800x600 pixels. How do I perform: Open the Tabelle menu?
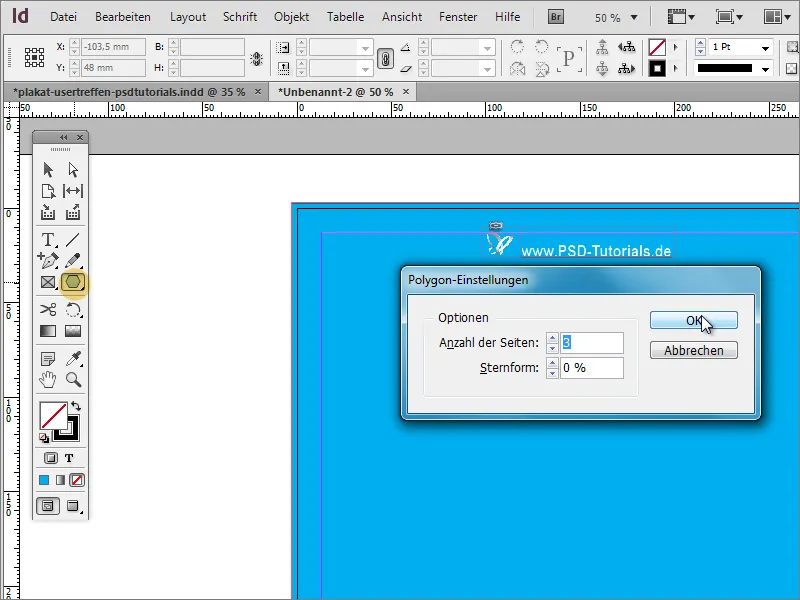pos(345,17)
